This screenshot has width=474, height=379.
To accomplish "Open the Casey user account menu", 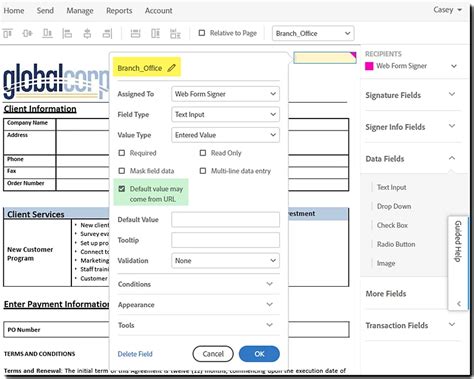I will pyautogui.click(x=447, y=10).
